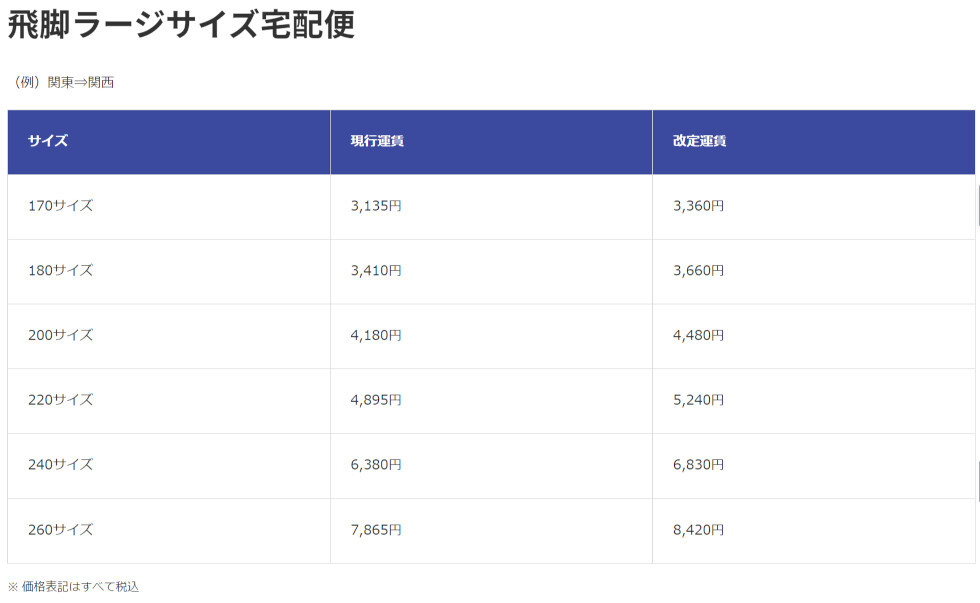Select the 現行運賃 column header
Viewport: 980px width, 603px height.
(377, 141)
